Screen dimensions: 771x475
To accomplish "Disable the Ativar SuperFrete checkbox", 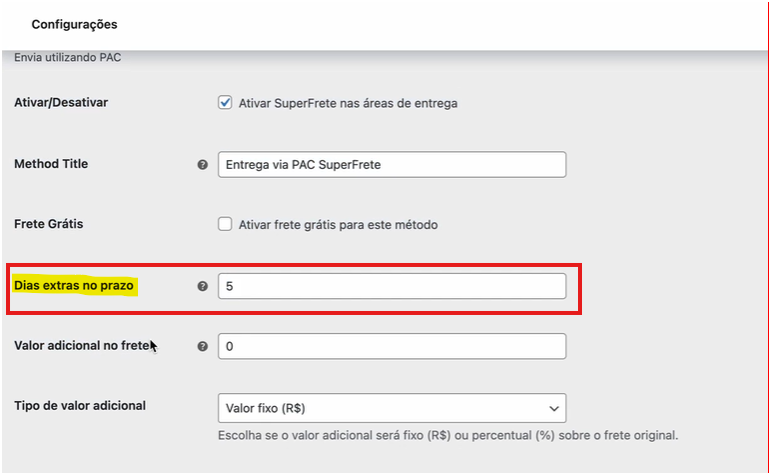I will [x=225, y=103].
